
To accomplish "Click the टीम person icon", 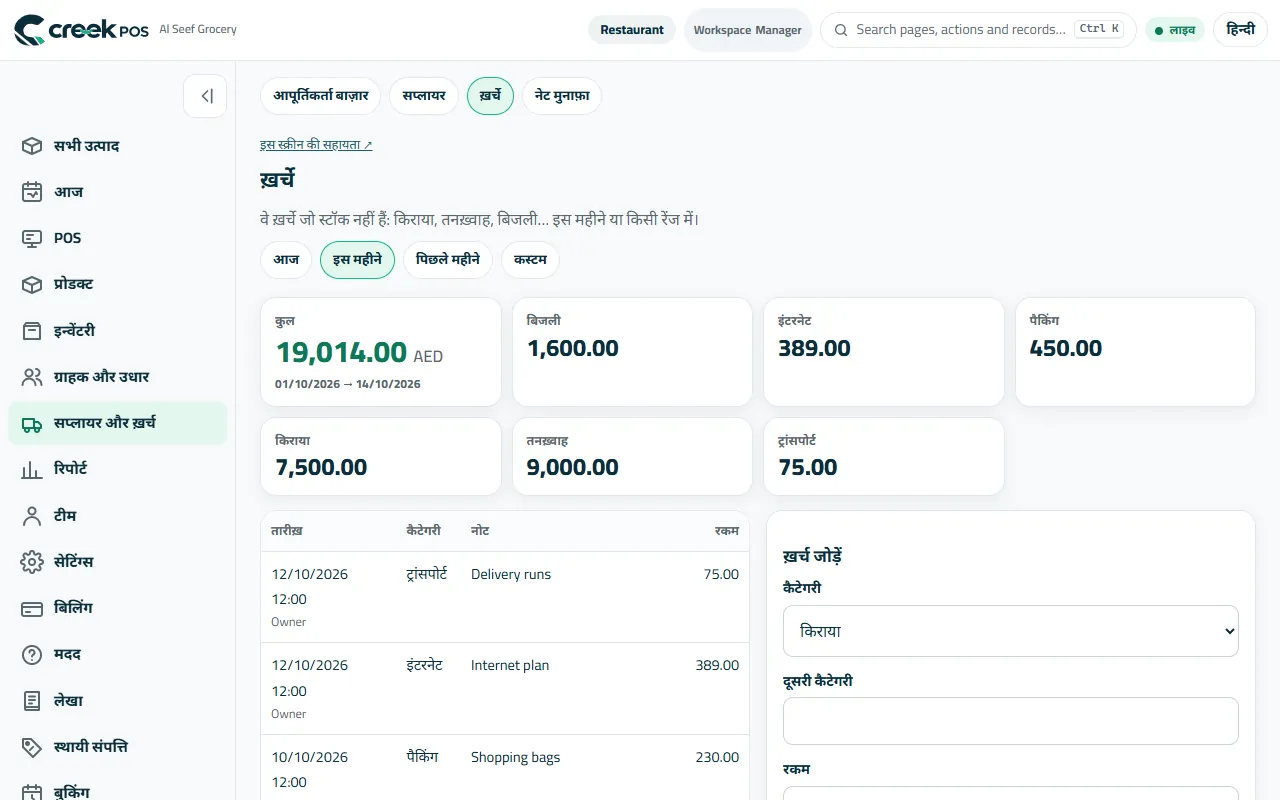I will click(x=32, y=516).
